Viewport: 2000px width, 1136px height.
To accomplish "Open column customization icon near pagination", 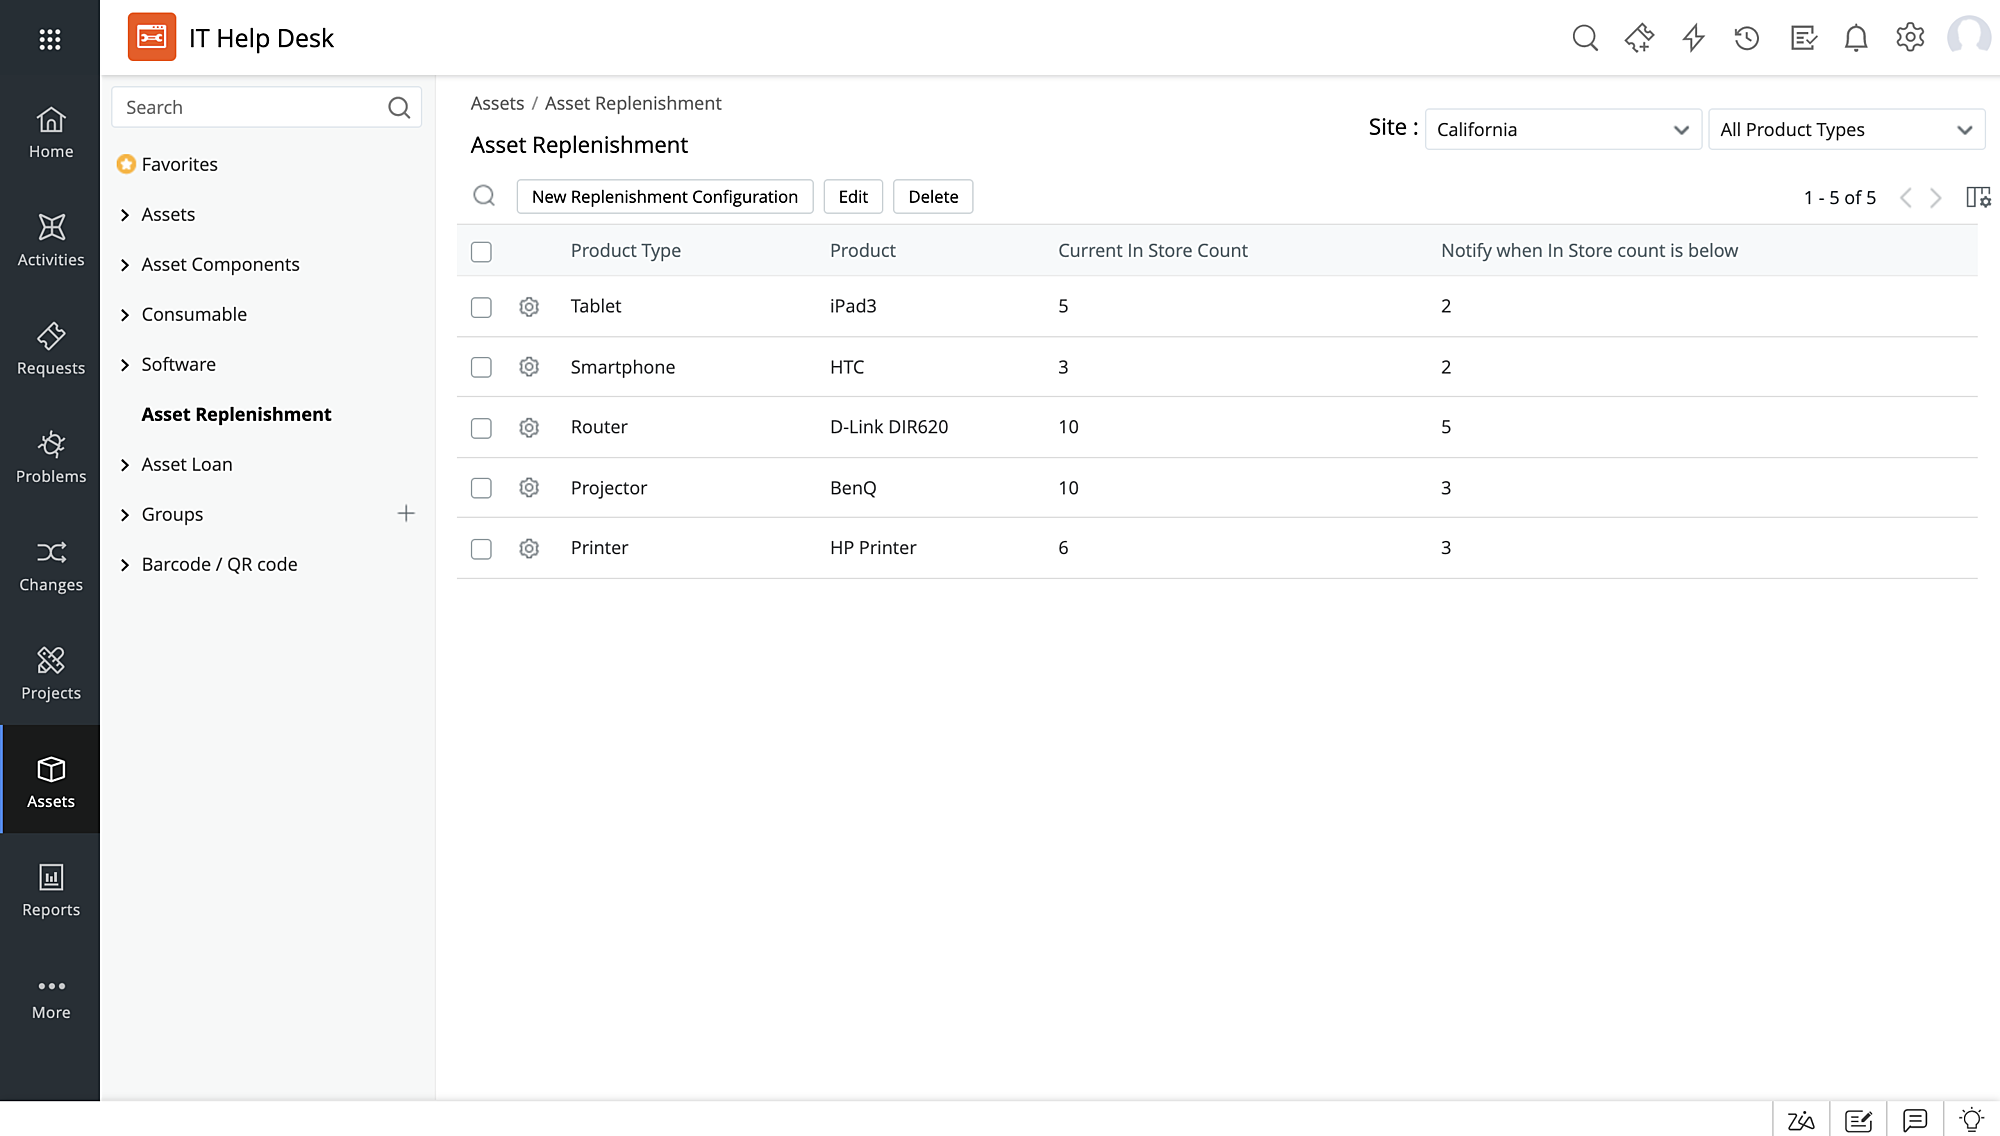I will point(1979,197).
